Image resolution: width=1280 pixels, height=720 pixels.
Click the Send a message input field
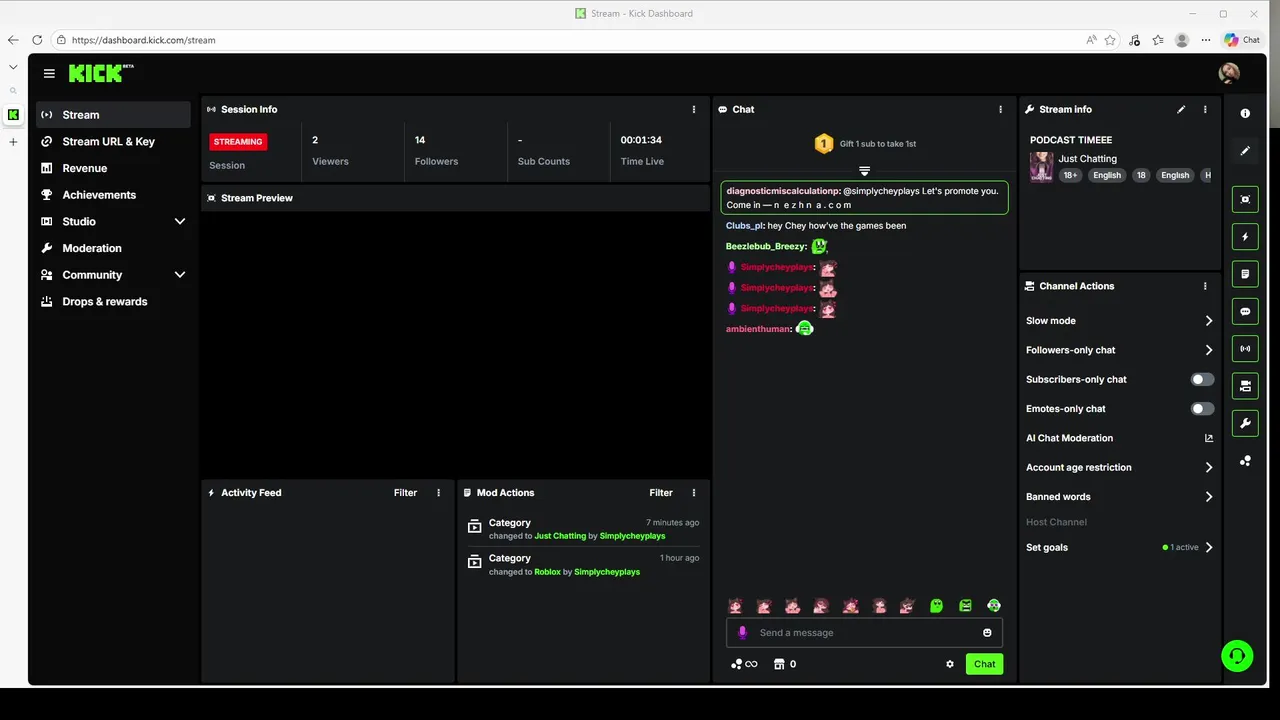864,632
